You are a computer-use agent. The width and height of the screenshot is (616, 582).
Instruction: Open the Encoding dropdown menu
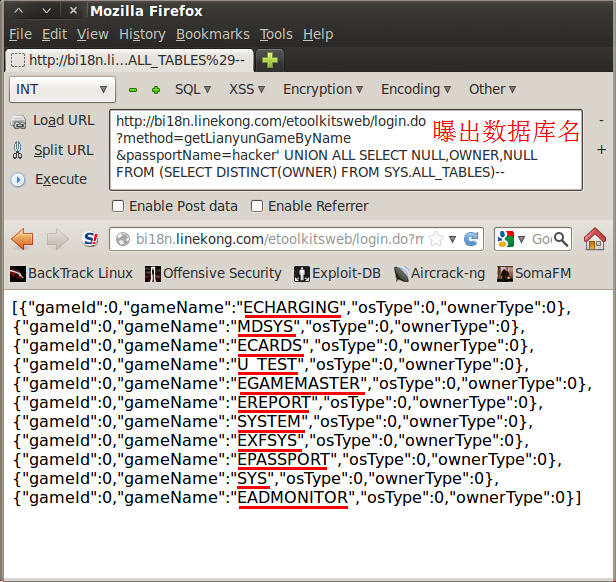(x=416, y=90)
